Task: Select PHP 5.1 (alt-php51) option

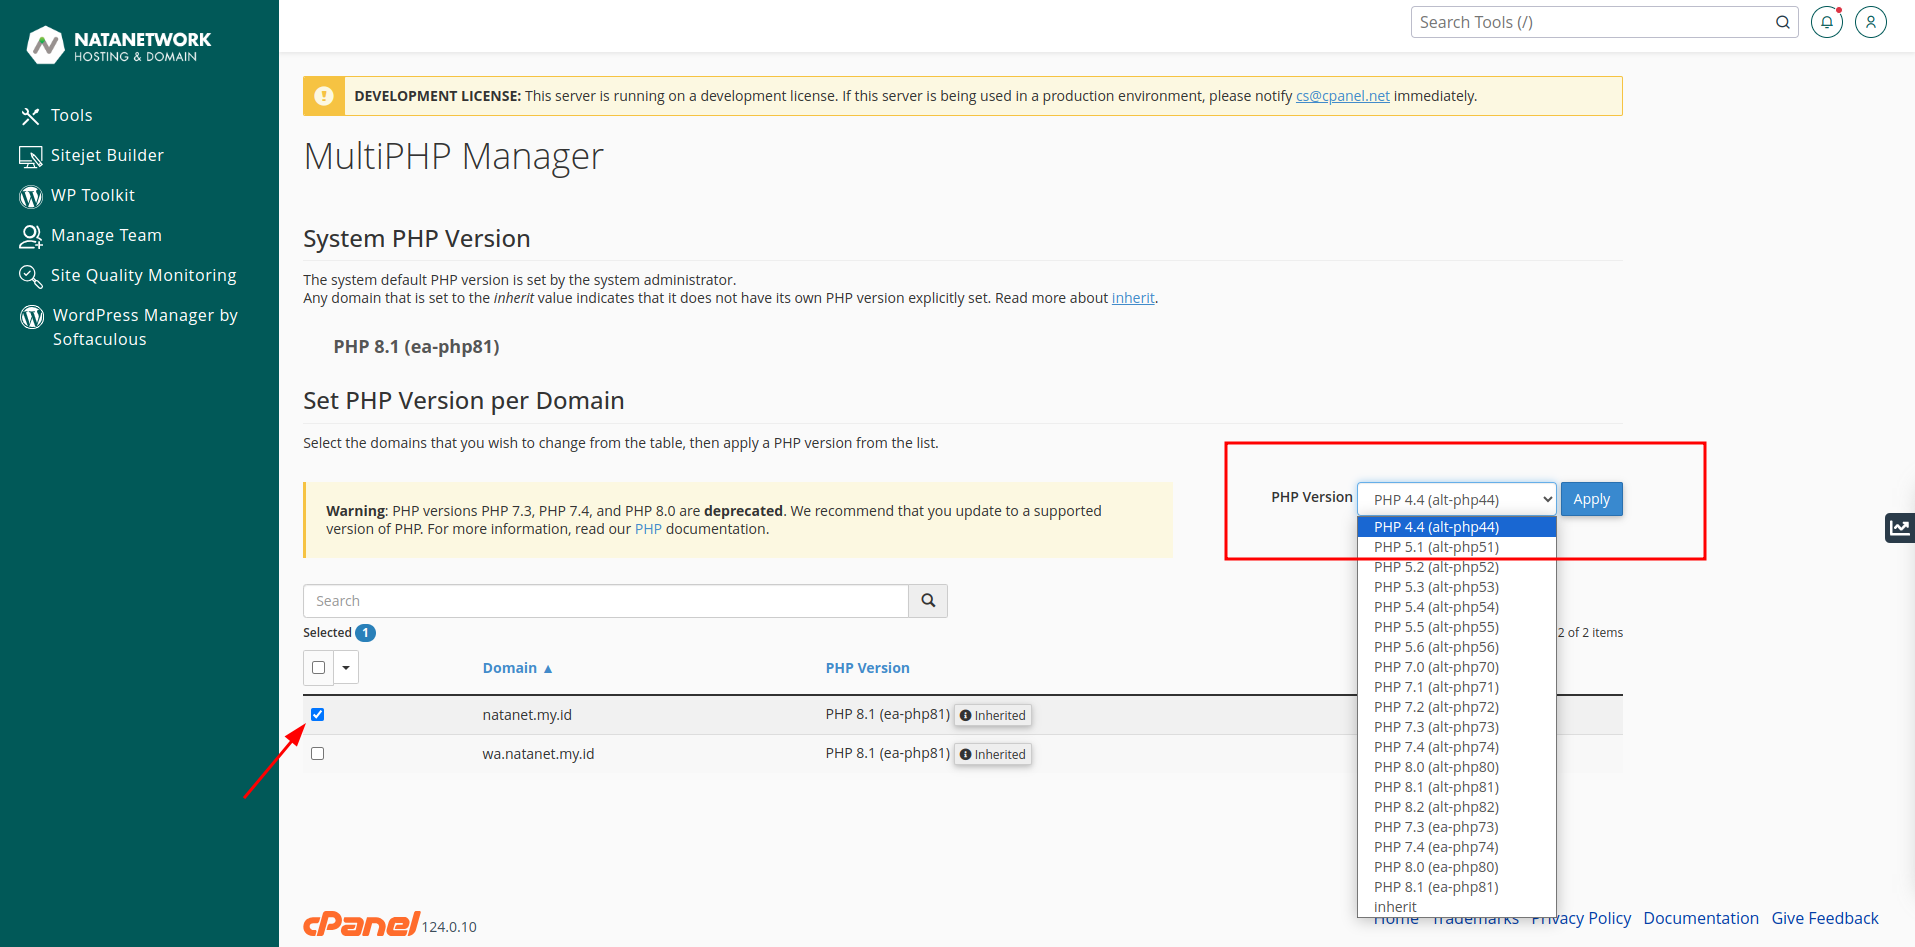Action: coord(1456,547)
